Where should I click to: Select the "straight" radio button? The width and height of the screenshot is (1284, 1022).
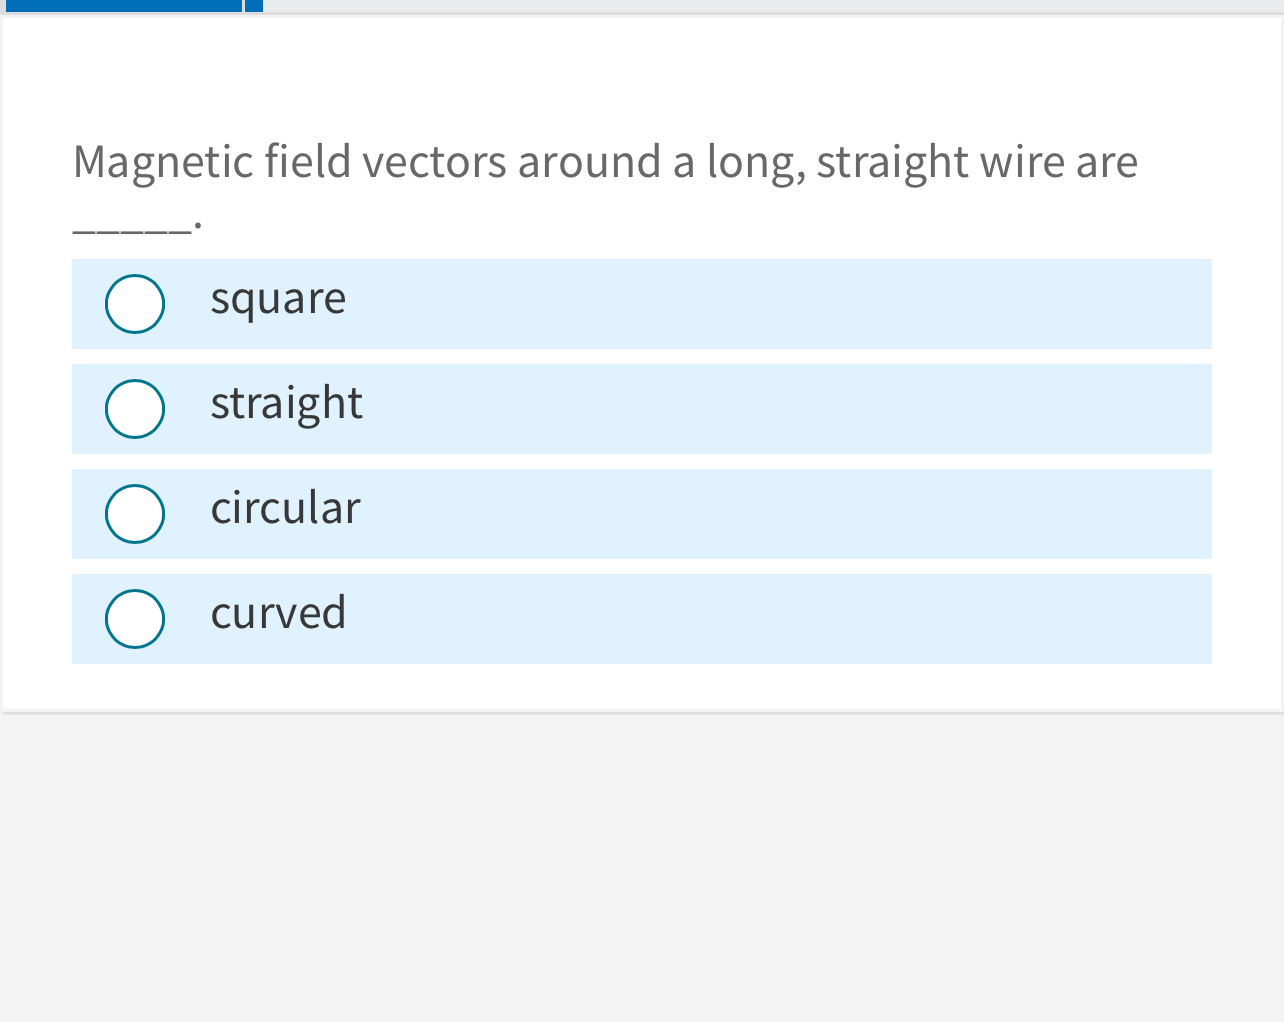(x=135, y=409)
